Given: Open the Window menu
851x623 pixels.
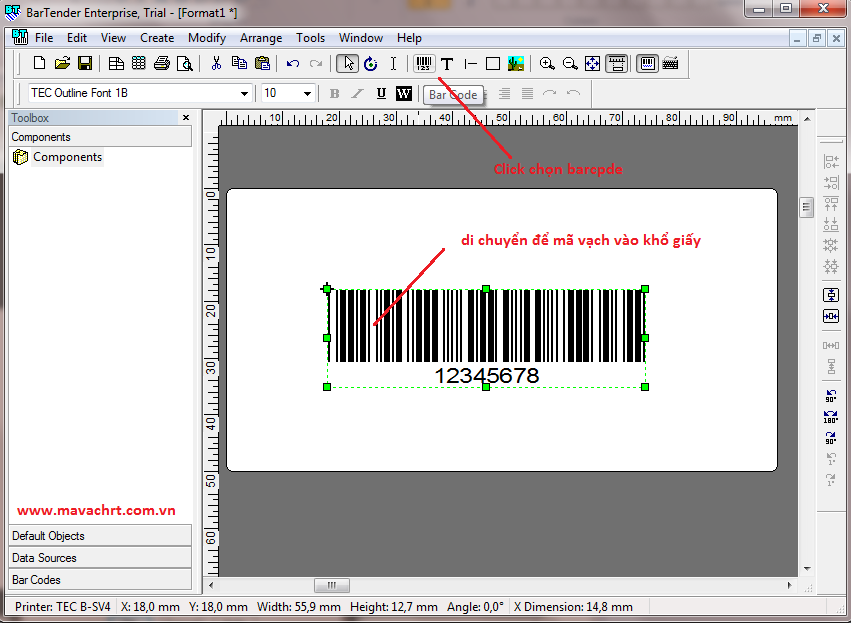Looking at the screenshot, I should [361, 38].
